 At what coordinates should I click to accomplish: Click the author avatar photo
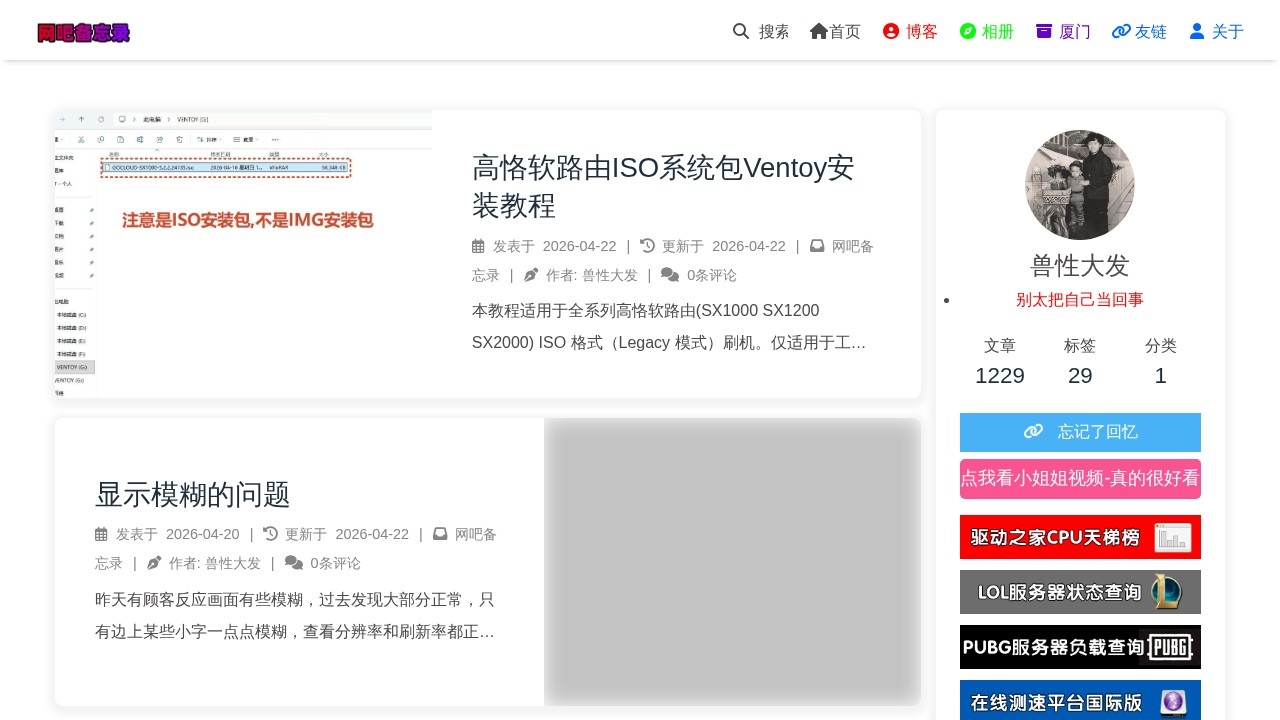(x=1080, y=185)
